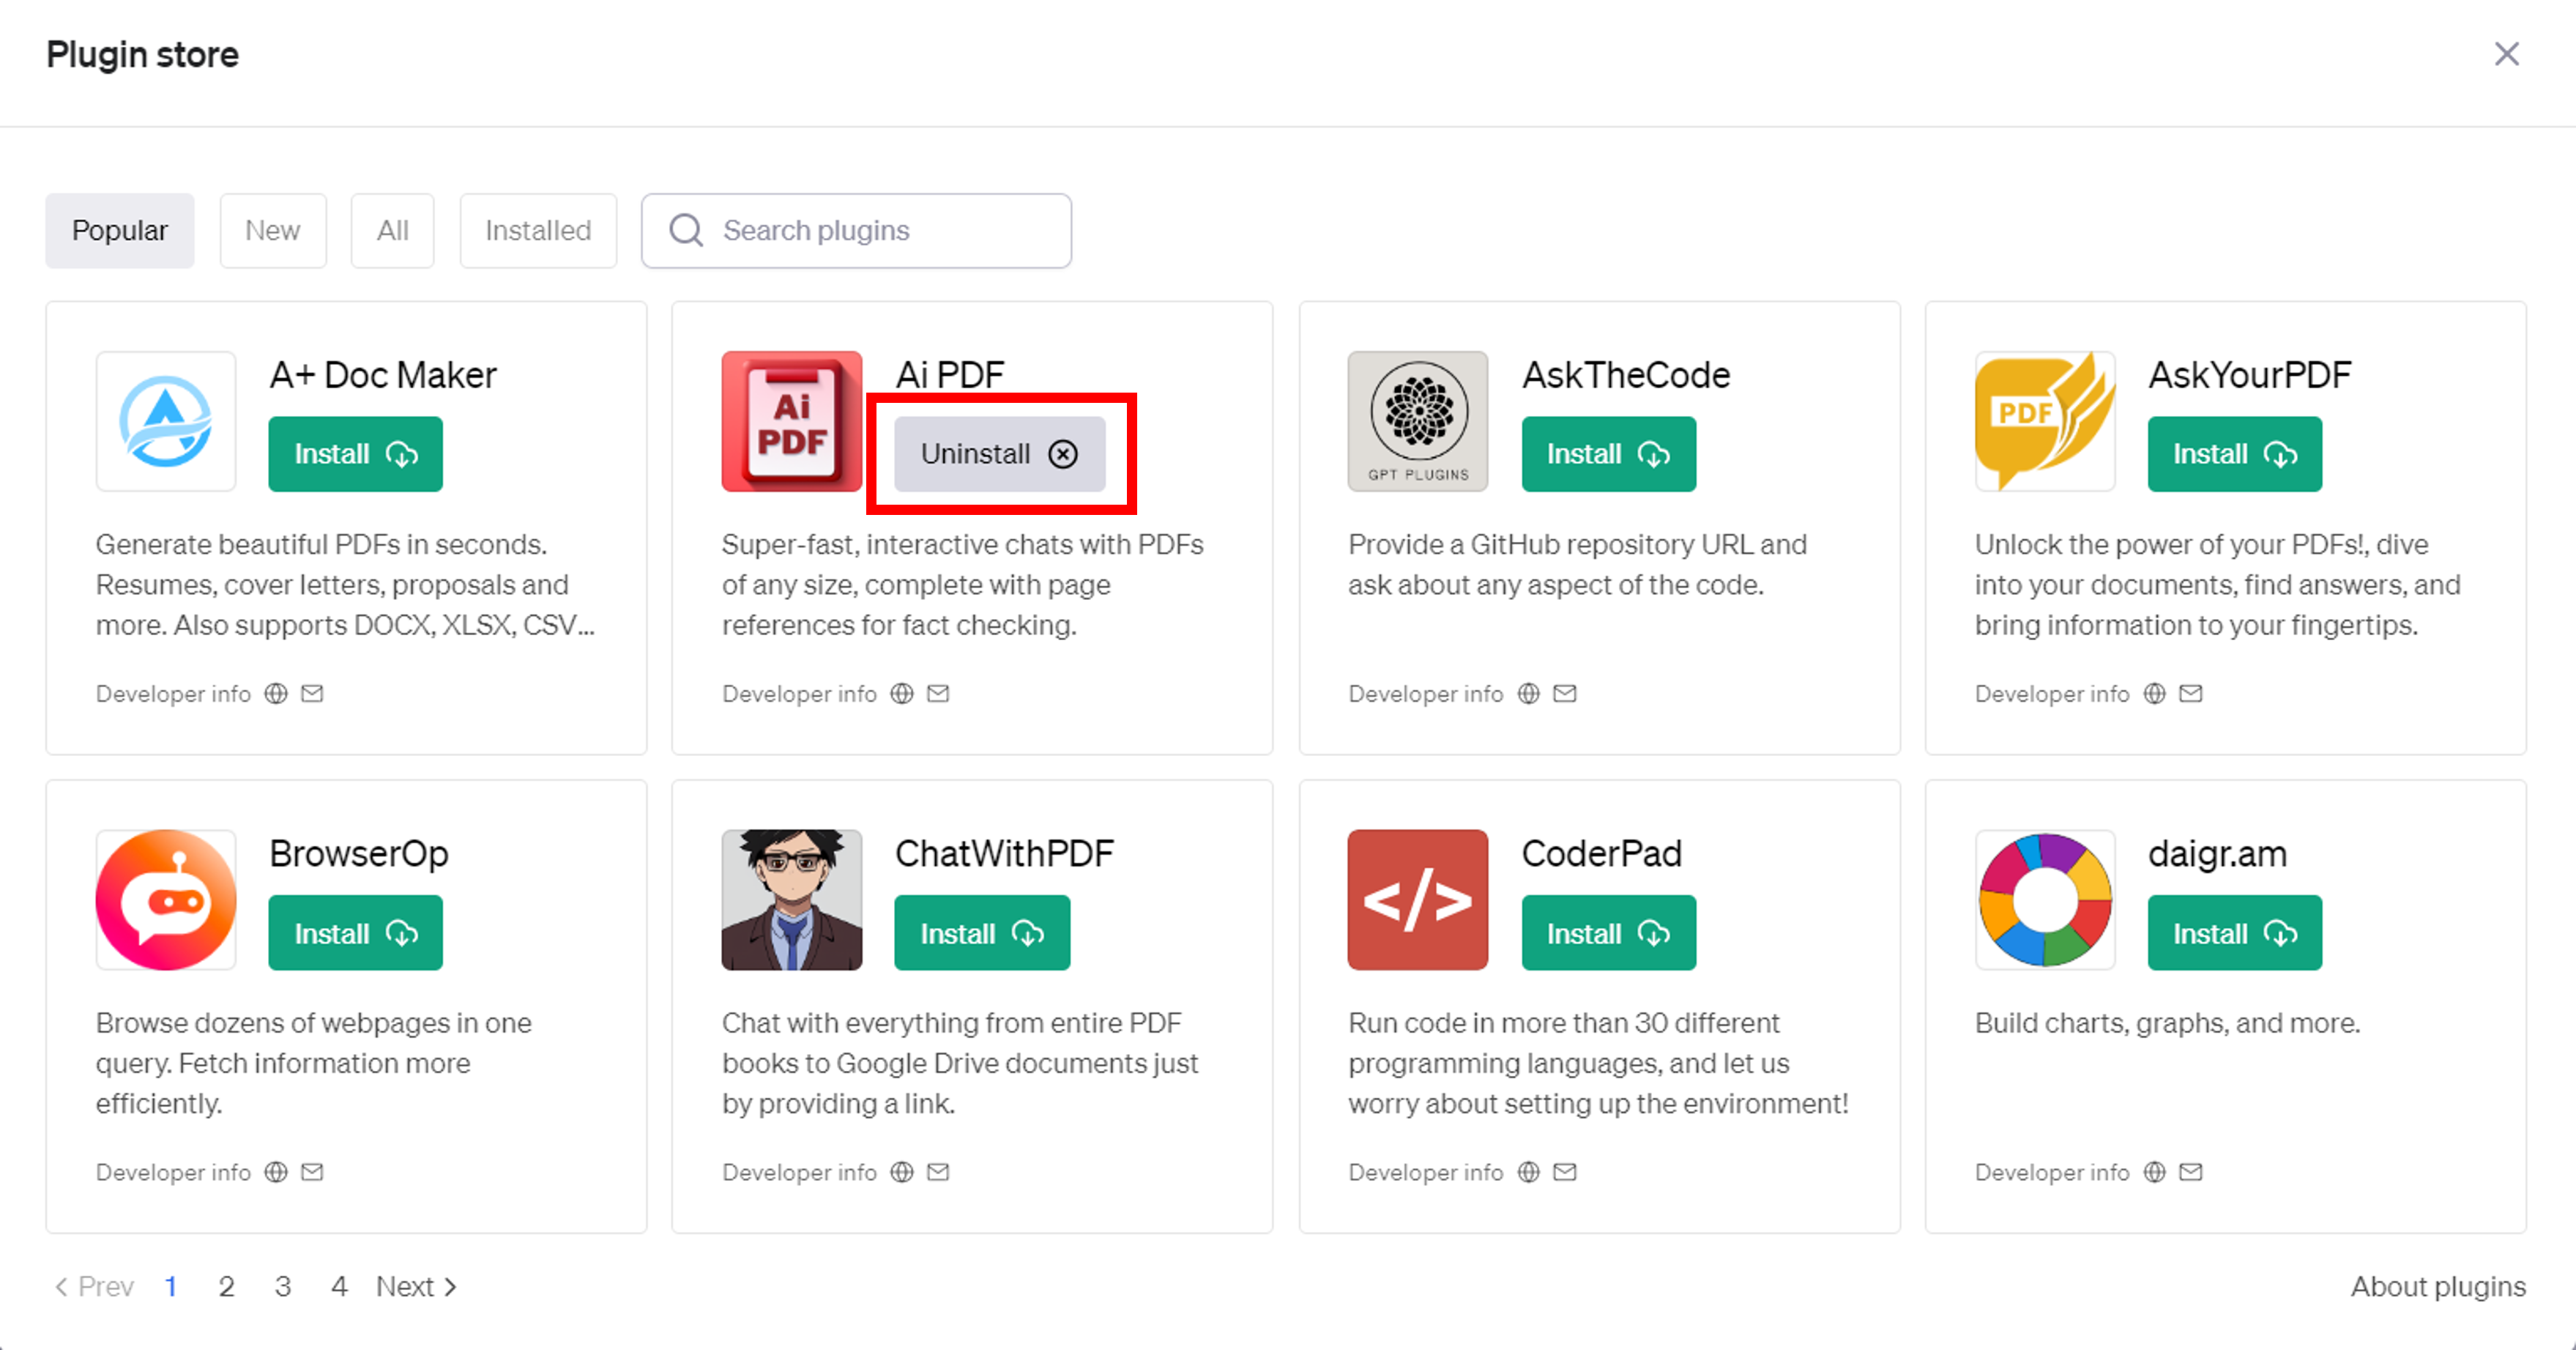The height and width of the screenshot is (1350, 2576).
Task: Click the A+ Doc Maker title
Action: 383,375
